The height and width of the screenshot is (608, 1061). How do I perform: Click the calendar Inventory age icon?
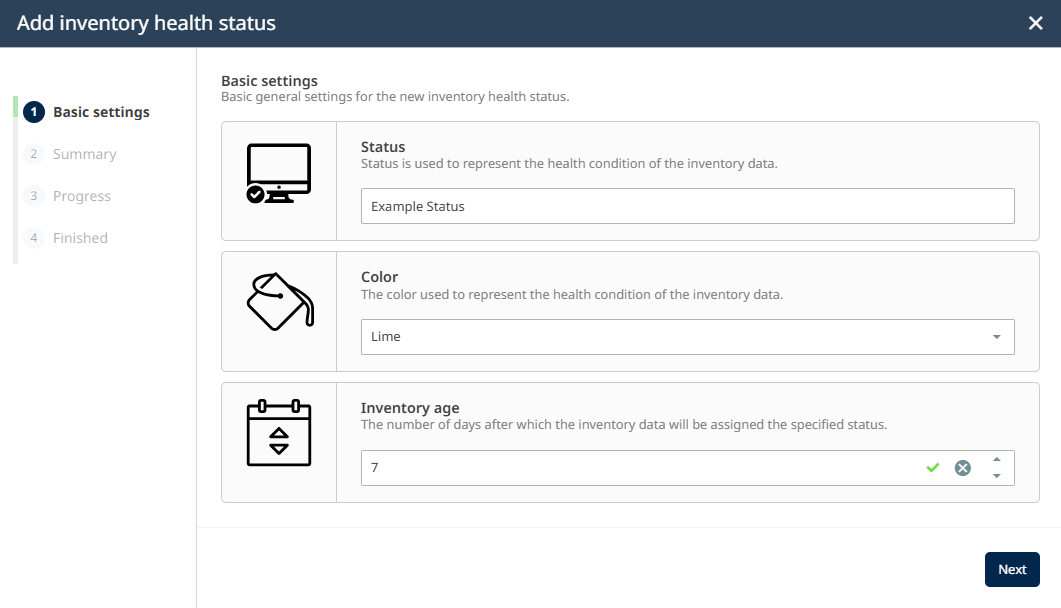(279, 433)
